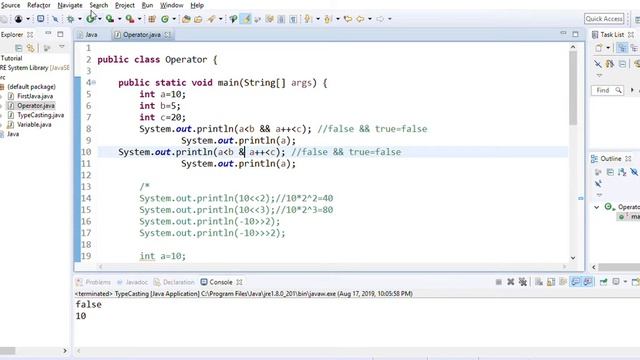
Task: Click the Debug bug icon in toolbar
Action: [71, 19]
